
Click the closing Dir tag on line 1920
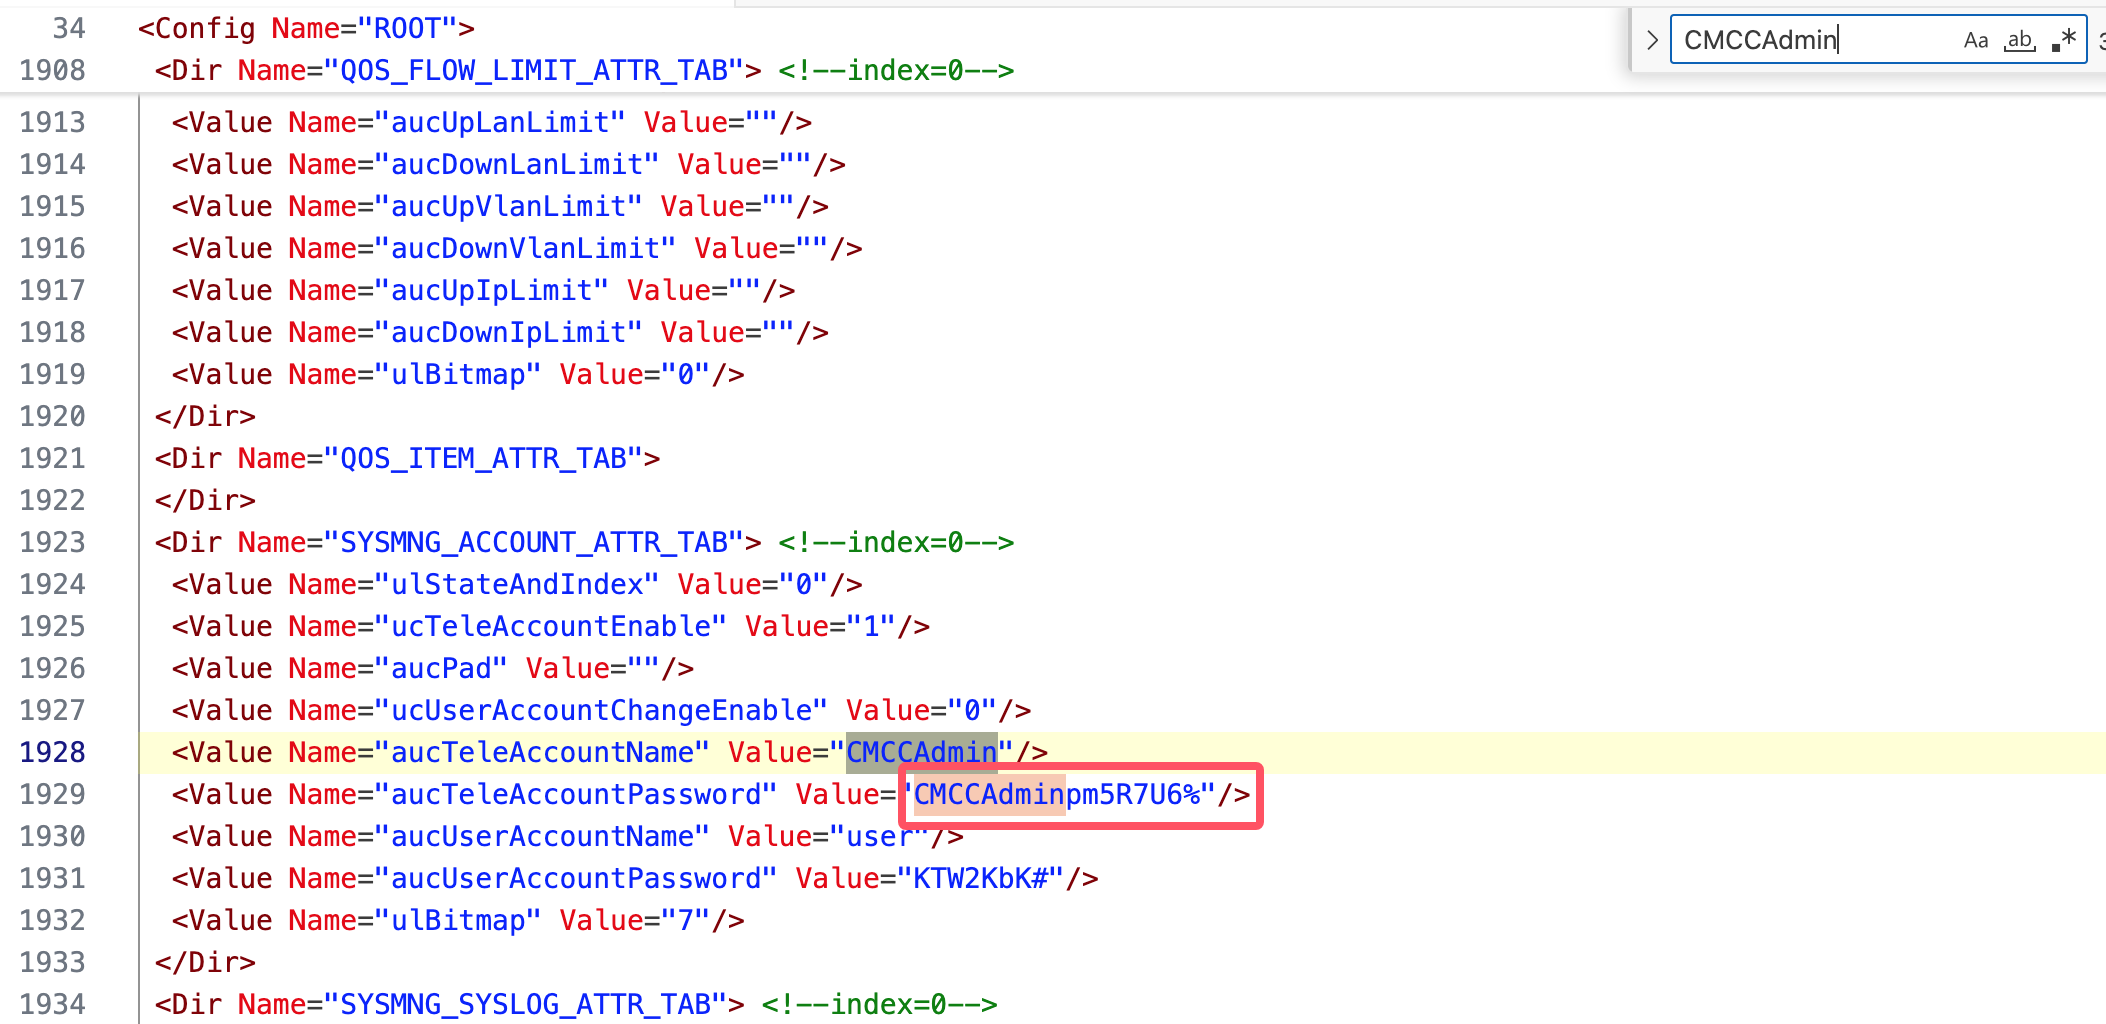pyautogui.click(x=205, y=416)
